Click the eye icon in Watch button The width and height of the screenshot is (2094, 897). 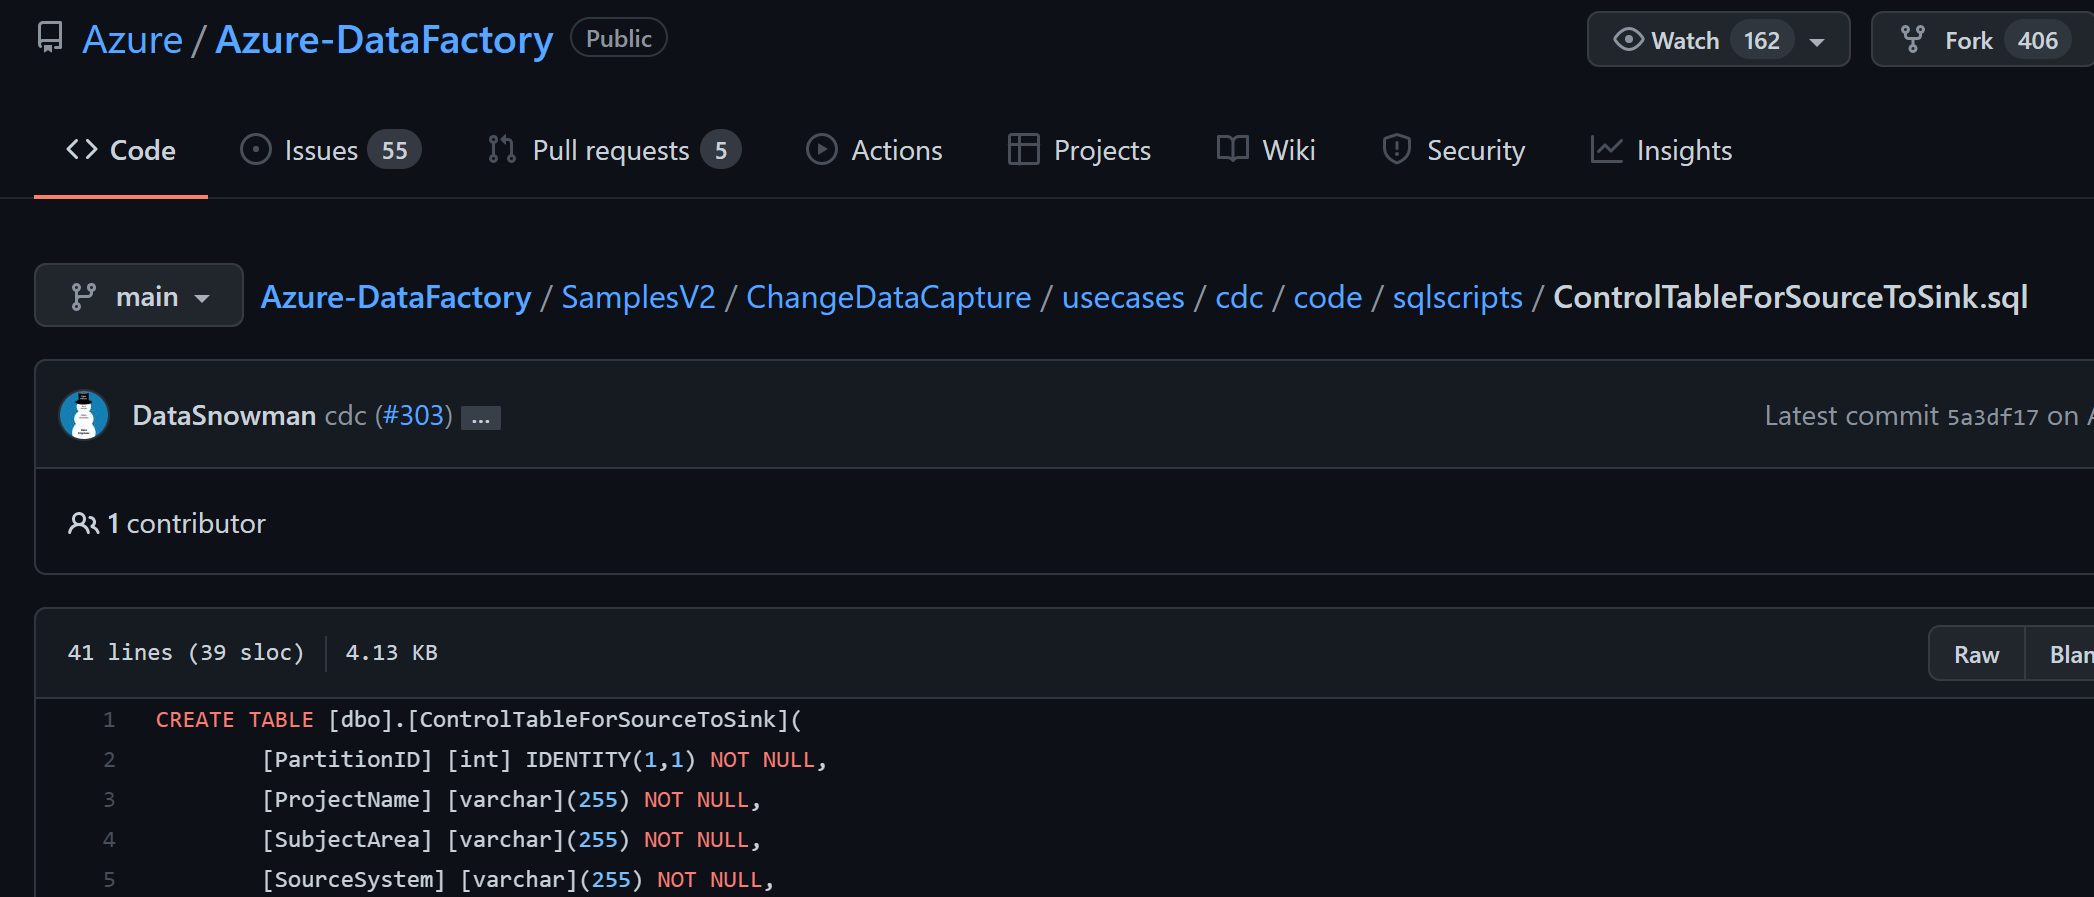click(x=1628, y=39)
